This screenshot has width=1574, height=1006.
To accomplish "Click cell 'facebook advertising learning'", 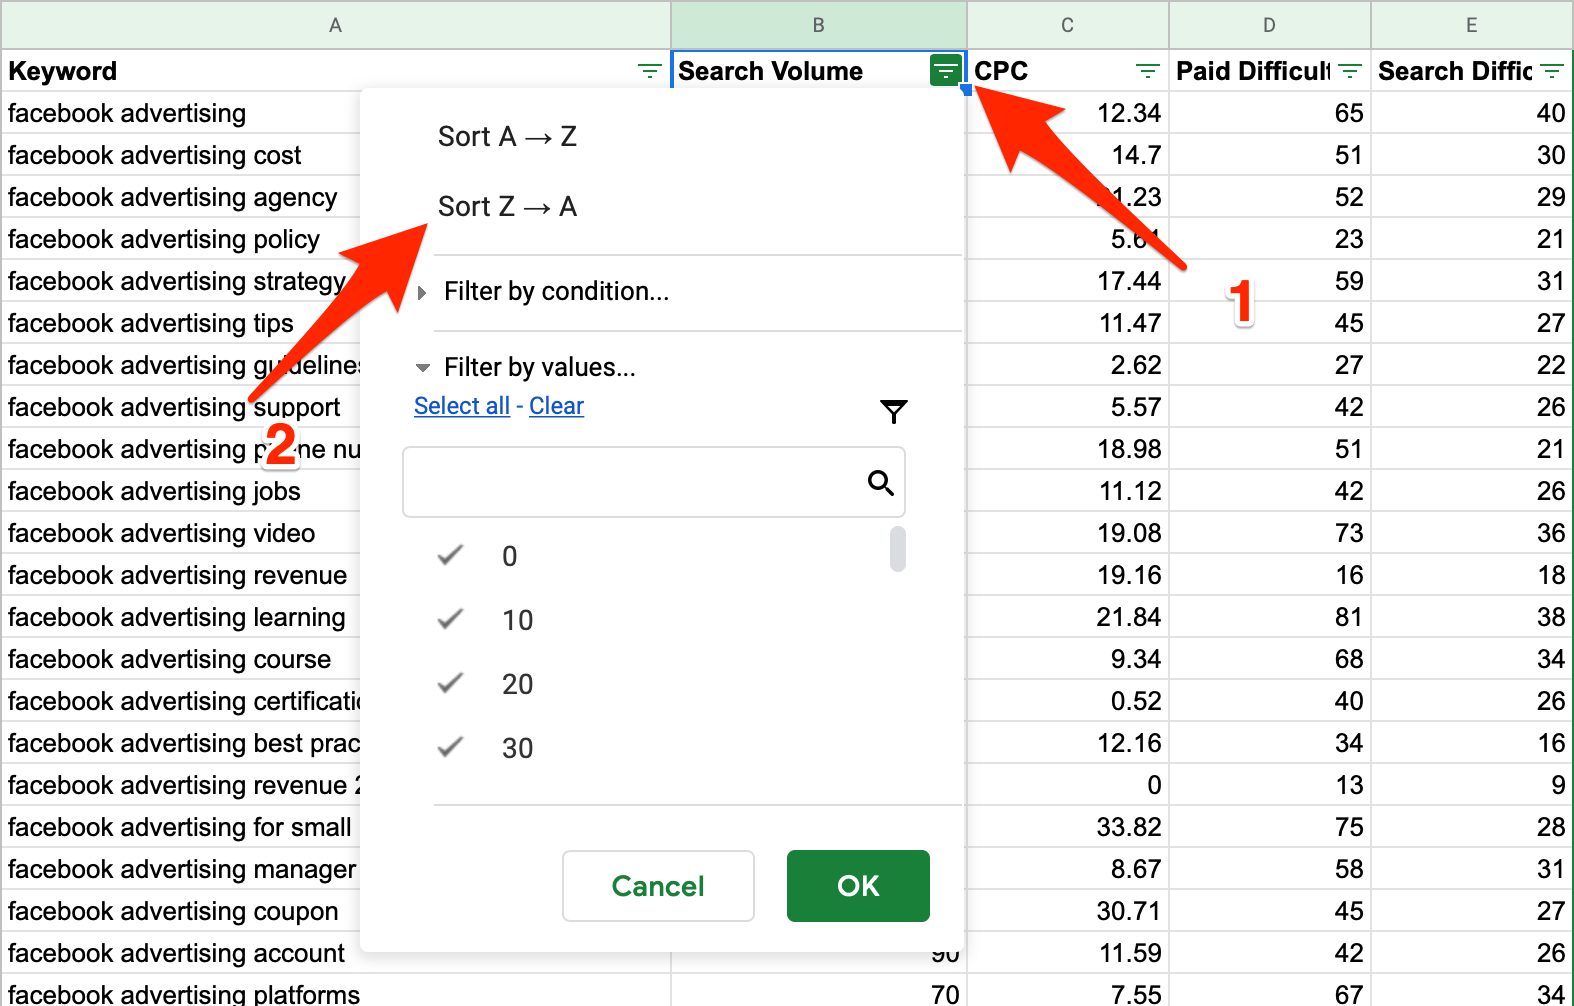I will [181, 617].
